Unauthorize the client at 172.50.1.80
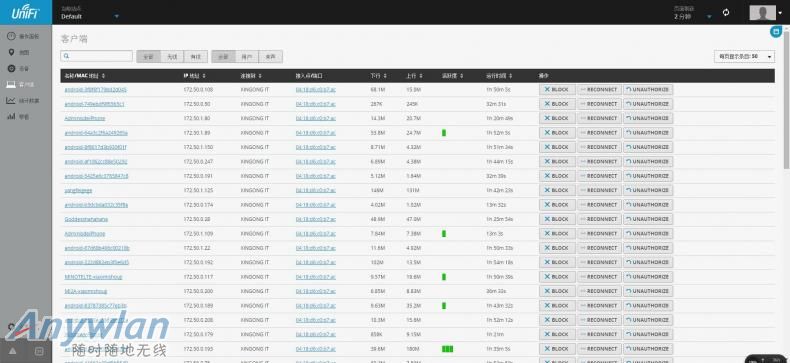This screenshot has height=363, width=790. pos(648,118)
